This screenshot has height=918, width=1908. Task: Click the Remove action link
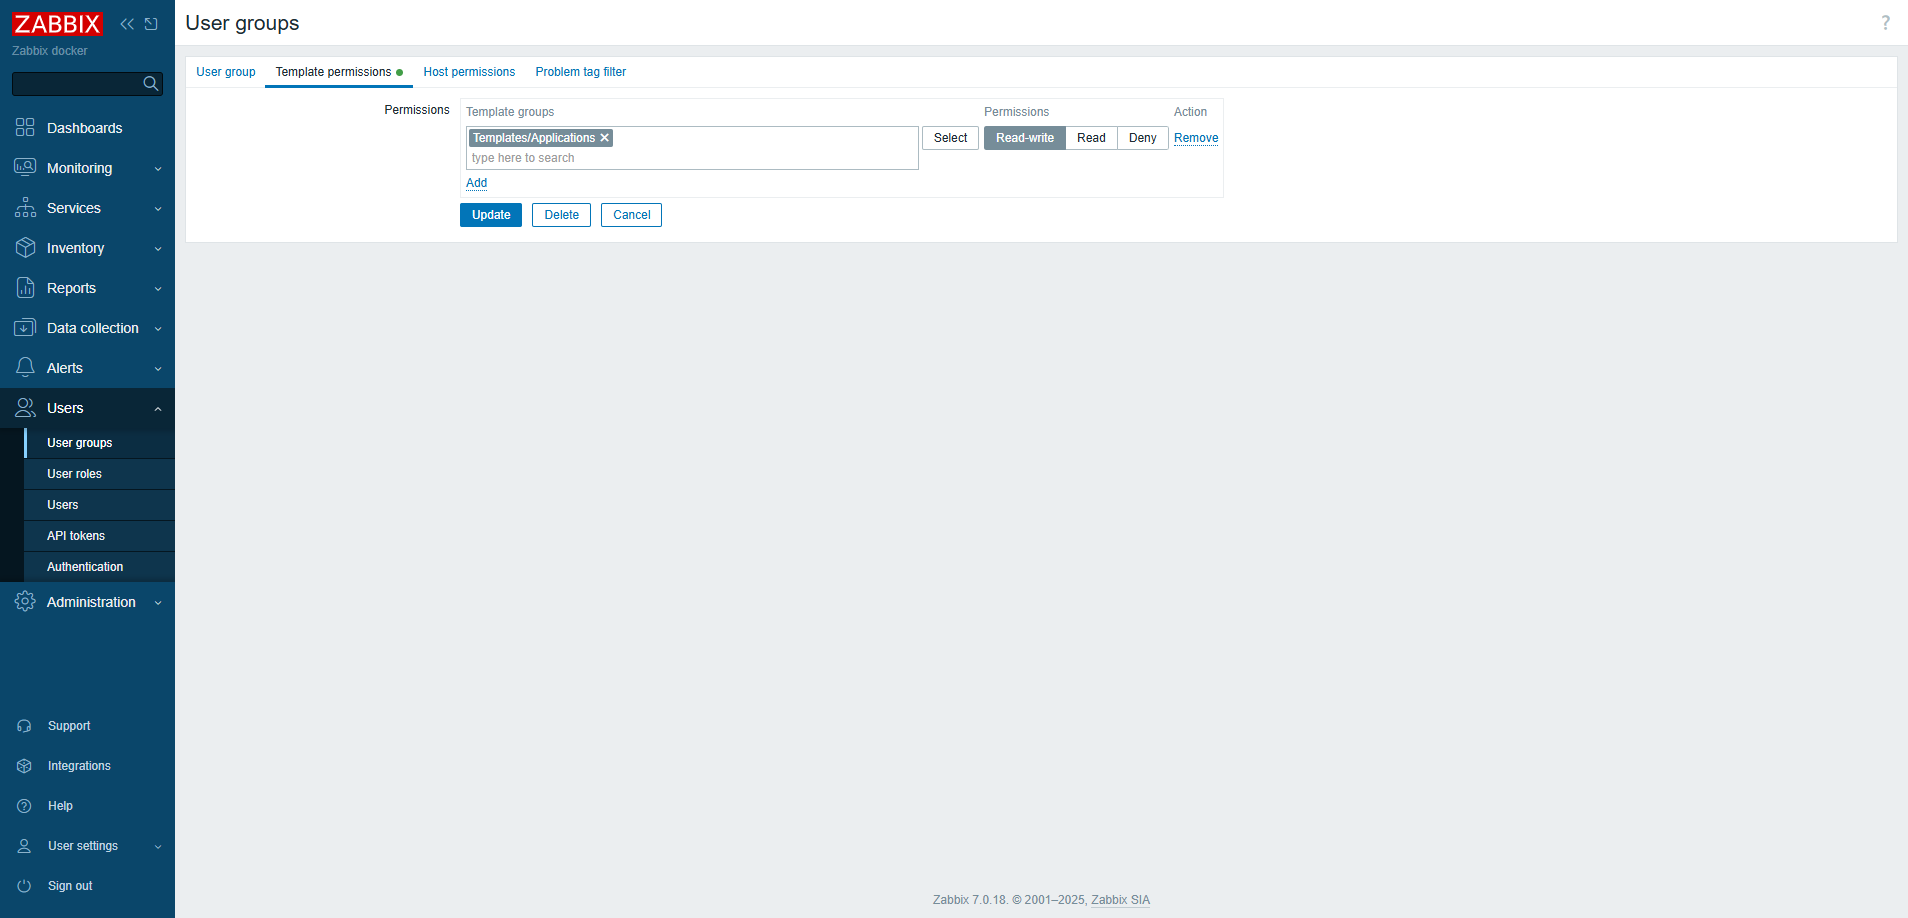coord(1195,138)
